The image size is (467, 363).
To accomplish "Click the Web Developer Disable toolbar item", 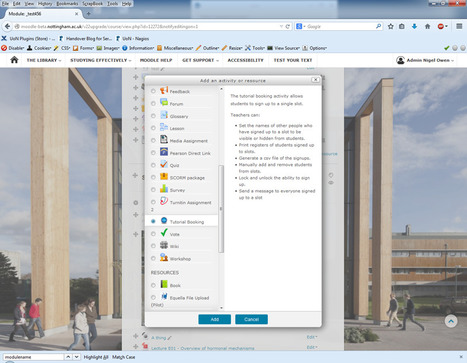I will (13, 48).
